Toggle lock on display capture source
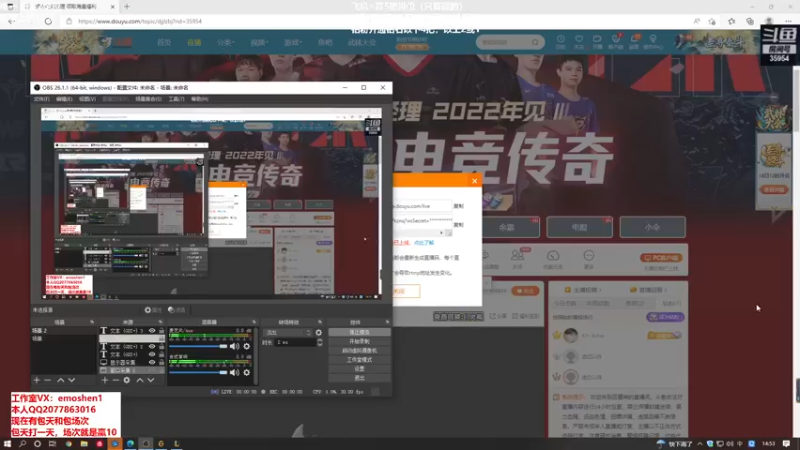This screenshot has width=800, height=450. [161, 362]
